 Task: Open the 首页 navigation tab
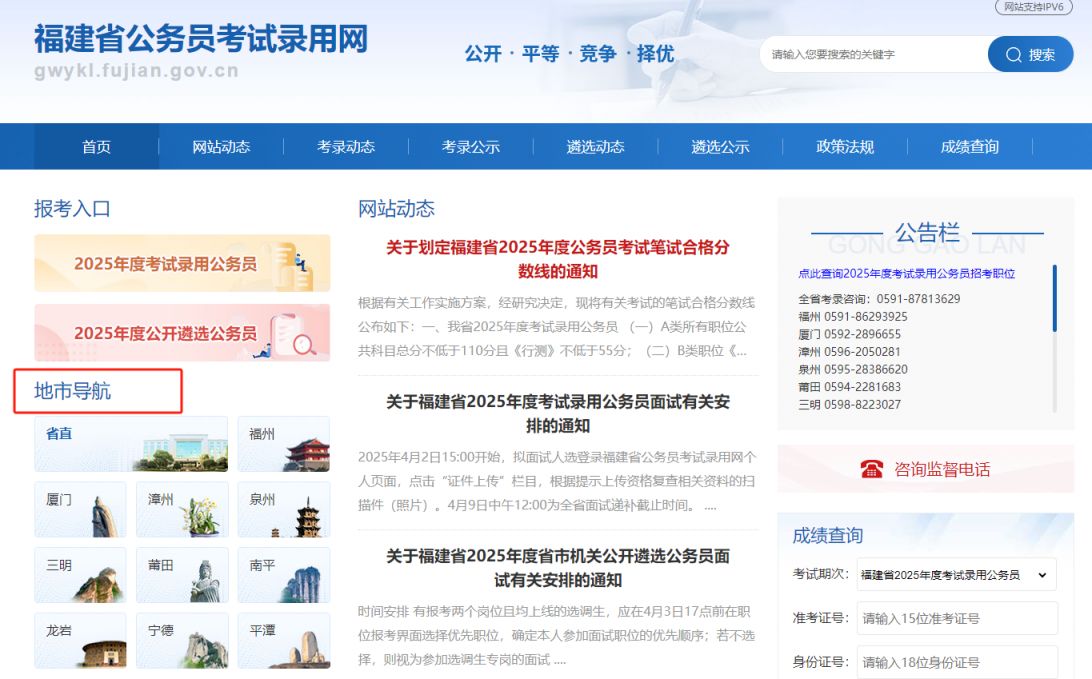click(x=96, y=147)
